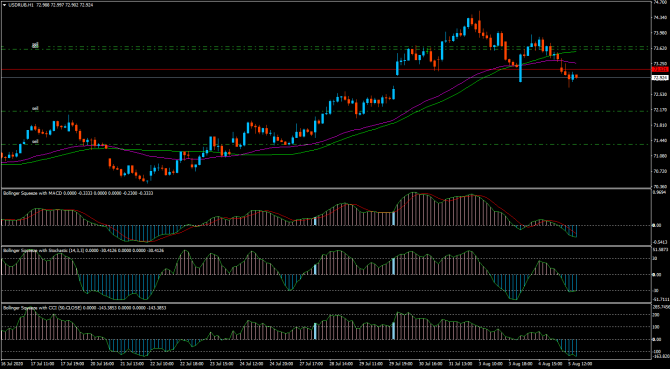The width and height of the screenshot is (670, 369).
Task: Click the topmost sell order label
Action: click(35, 44)
